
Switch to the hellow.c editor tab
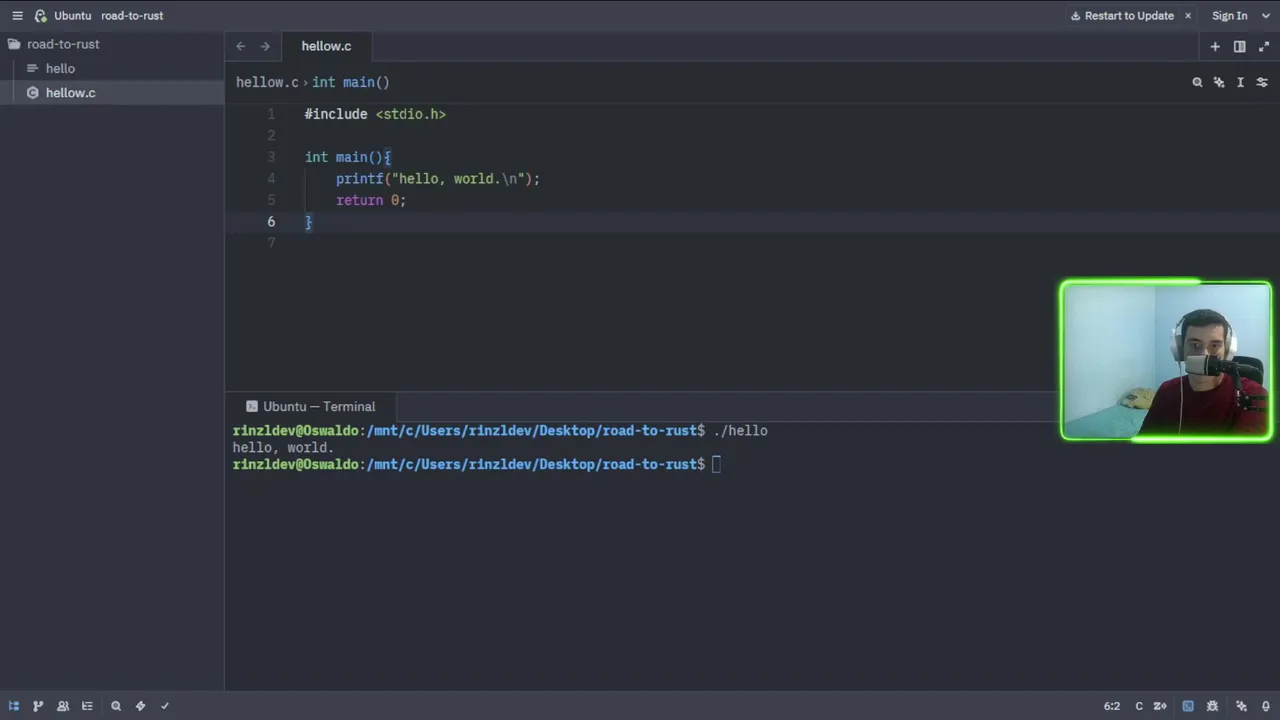coord(326,46)
